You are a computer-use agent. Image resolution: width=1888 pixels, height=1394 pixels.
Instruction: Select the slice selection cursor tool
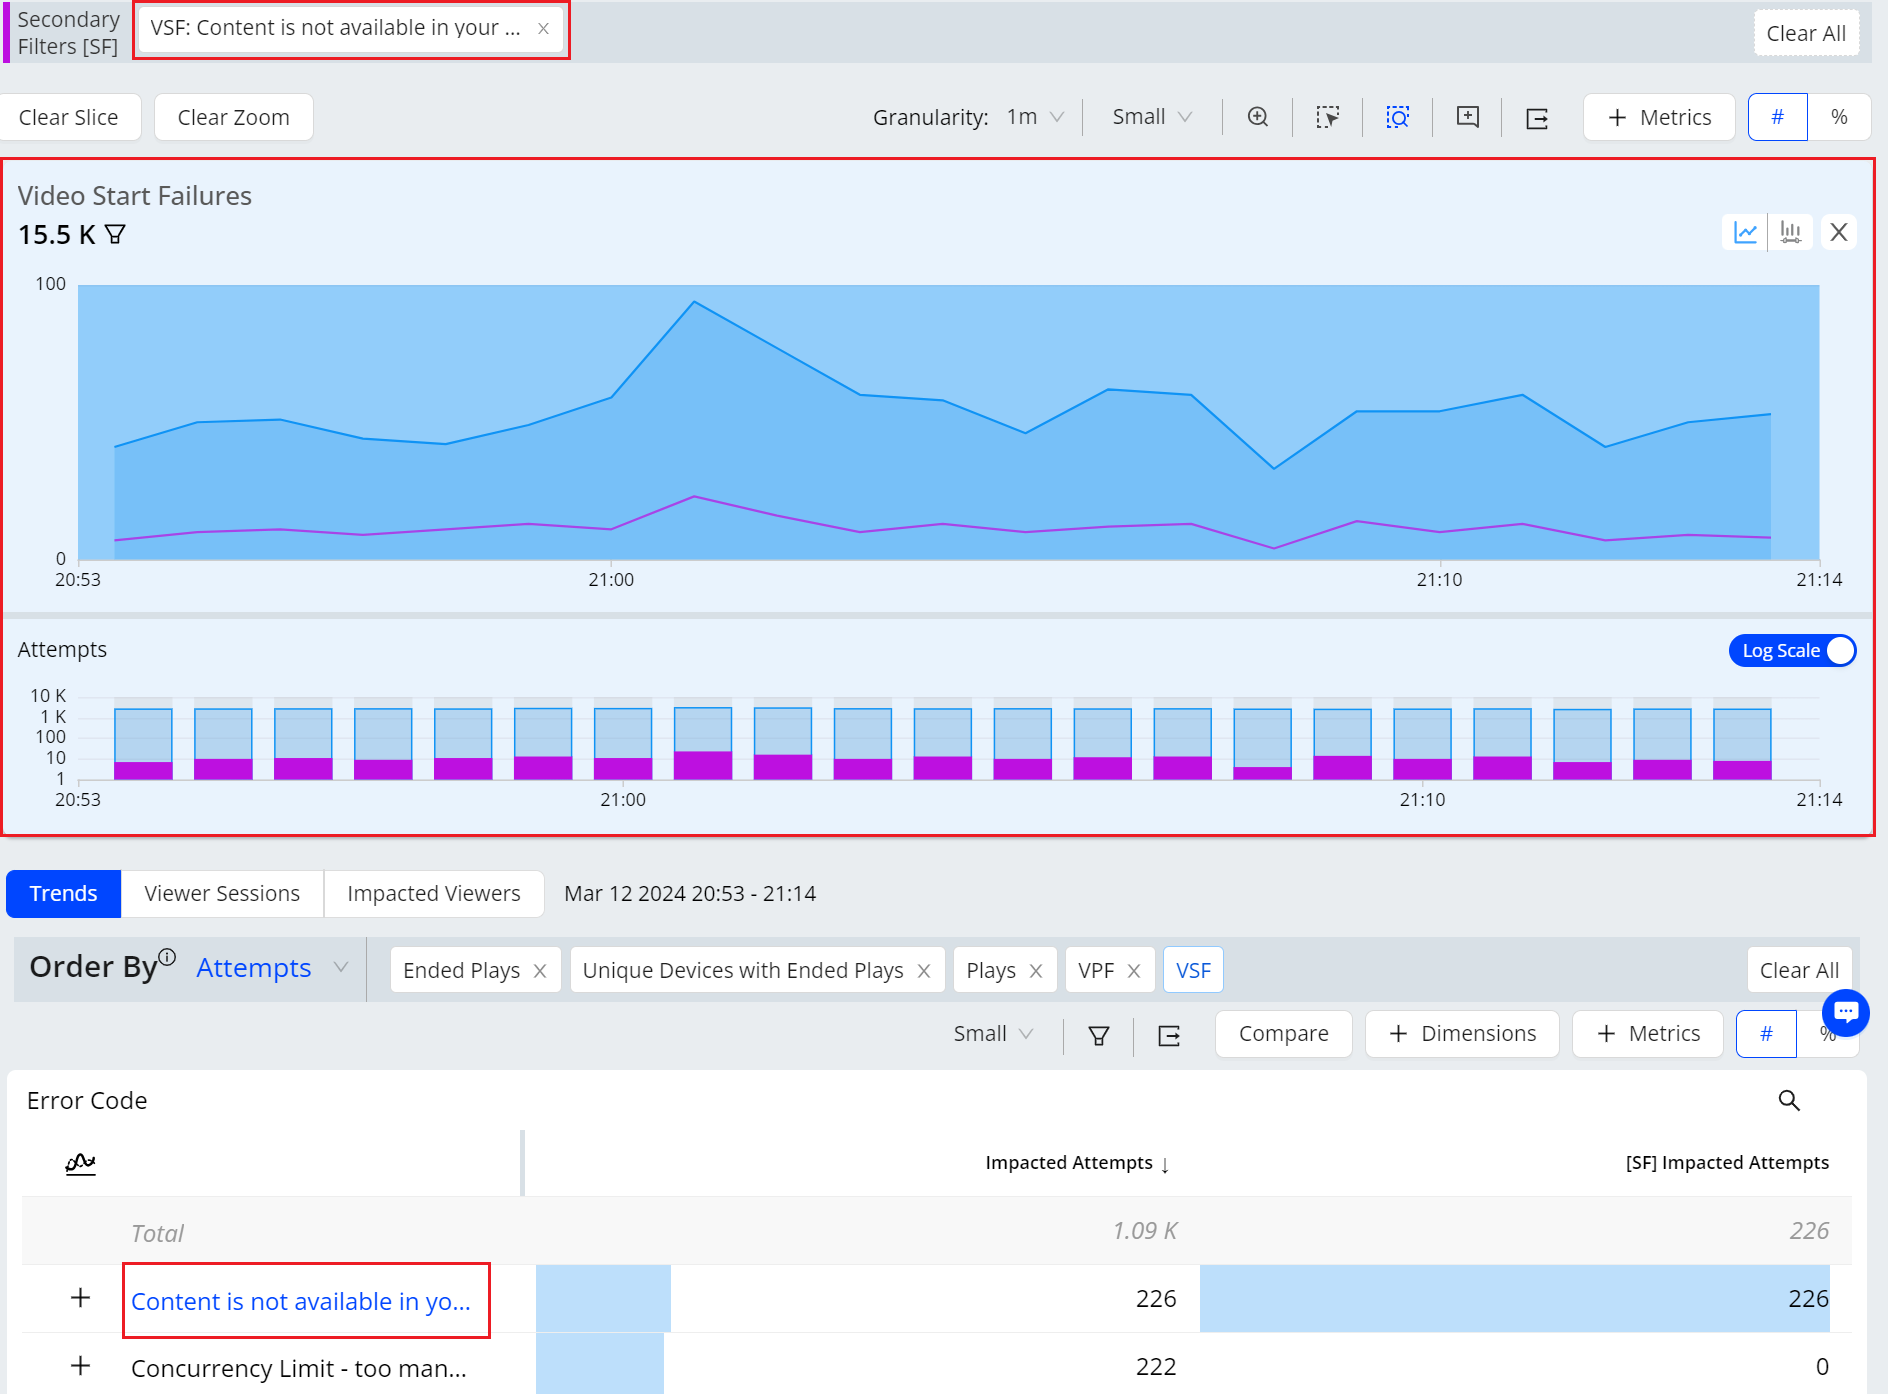tap(1328, 117)
